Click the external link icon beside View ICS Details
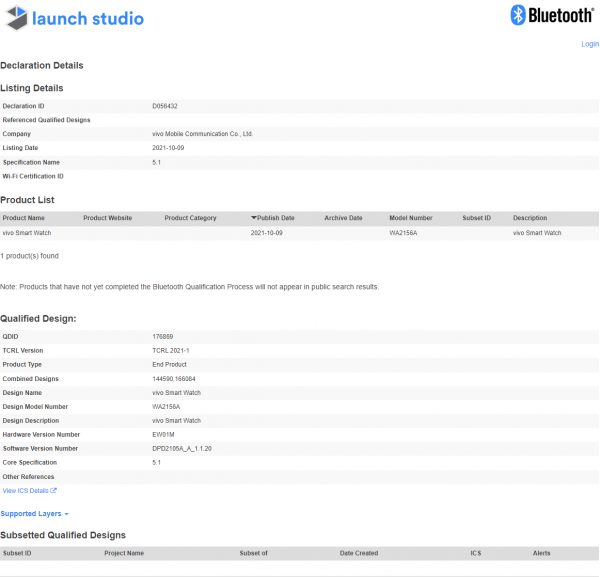Image resolution: width=600 pixels, height=577 pixels. [54, 491]
